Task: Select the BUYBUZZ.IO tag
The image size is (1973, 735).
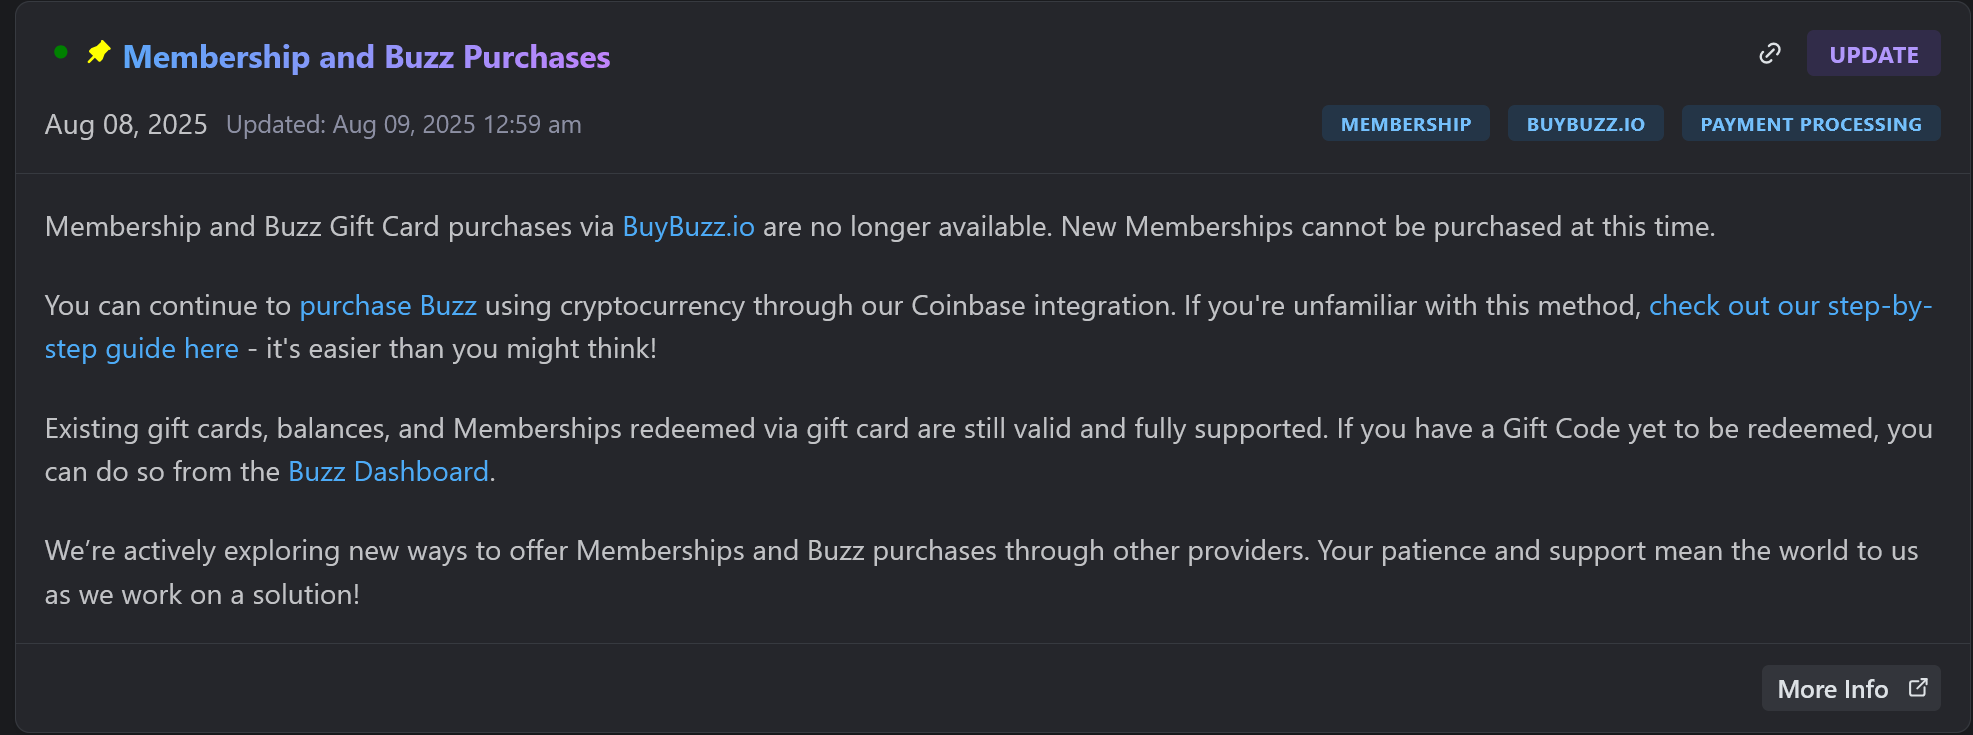Action: coord(1585,124)
